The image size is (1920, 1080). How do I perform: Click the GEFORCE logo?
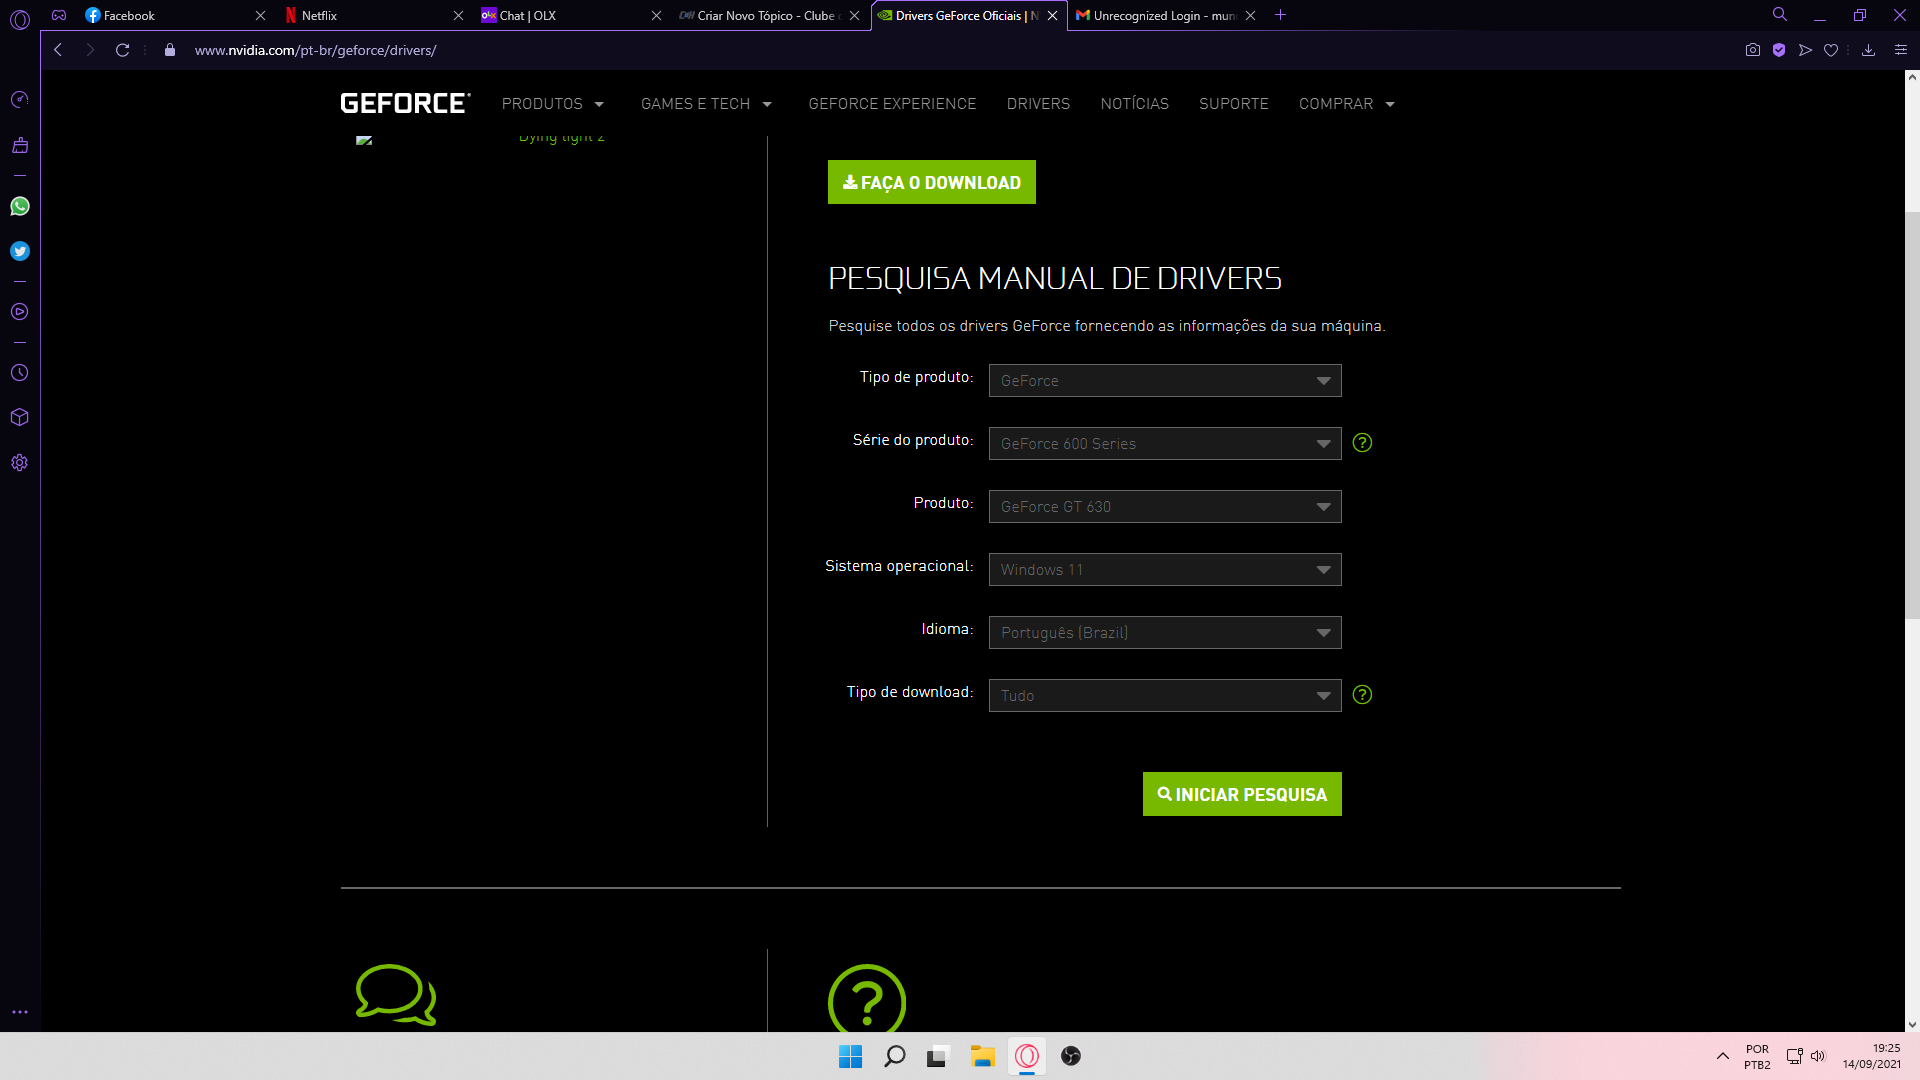tap(405, 104)
